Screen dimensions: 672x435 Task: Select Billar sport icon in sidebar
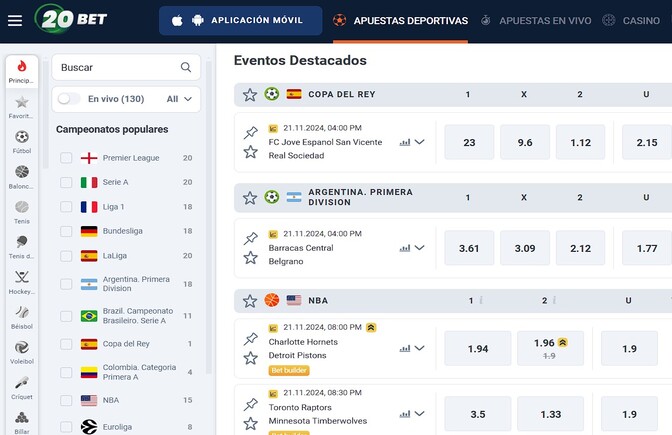click(x=22, y=423)
